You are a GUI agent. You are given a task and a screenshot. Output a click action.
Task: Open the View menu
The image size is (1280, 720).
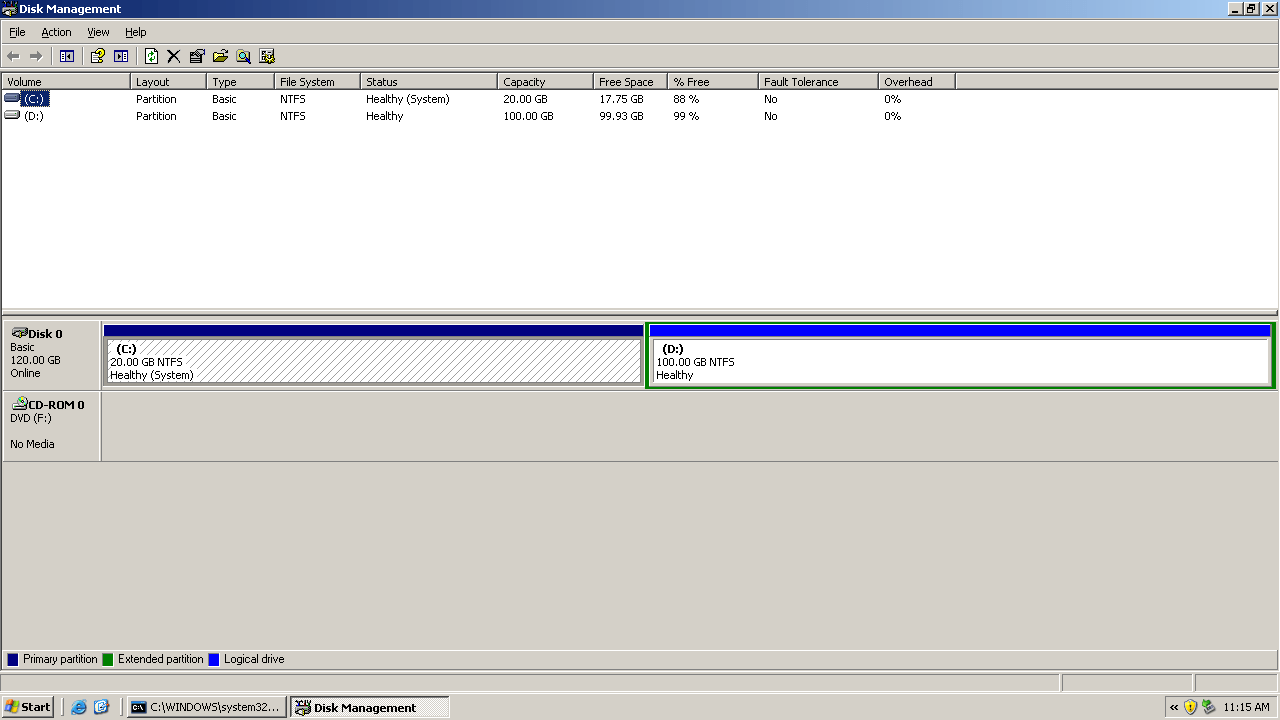(97, 32)
